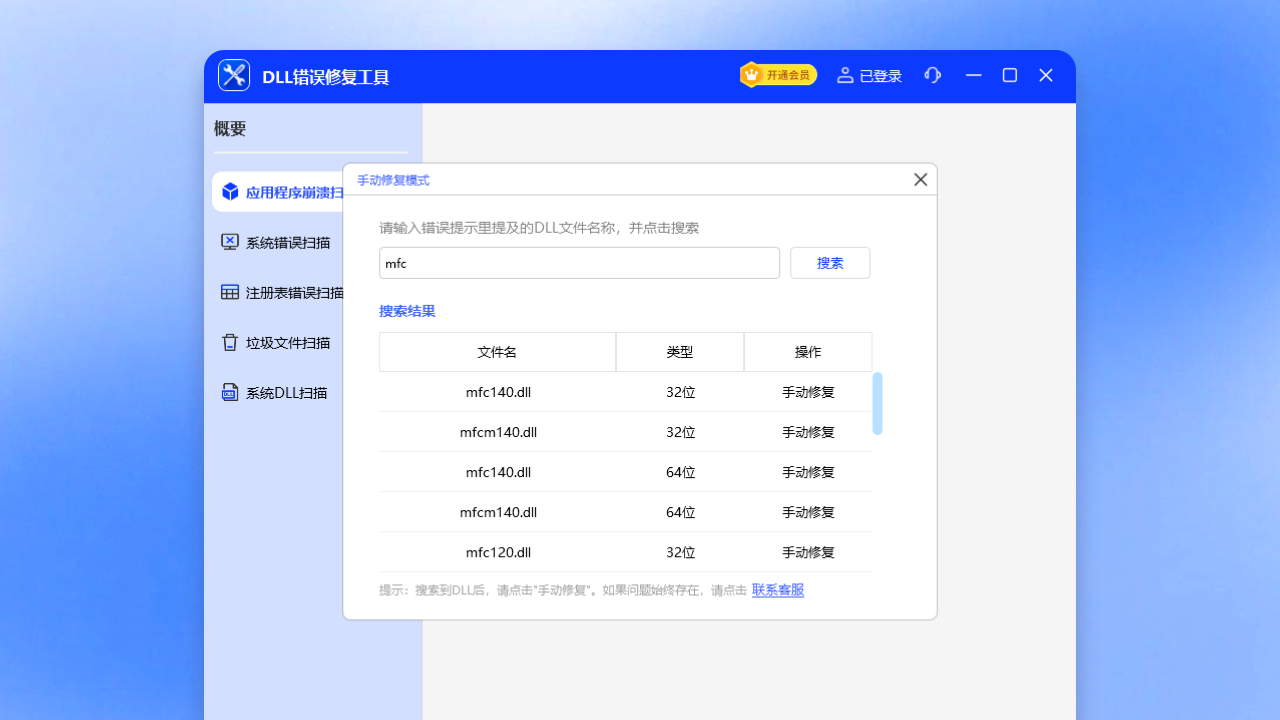This screenshot has height=720, width=1280.
Task: Click the 开通会员 button
Action: (x=779, y=75)
